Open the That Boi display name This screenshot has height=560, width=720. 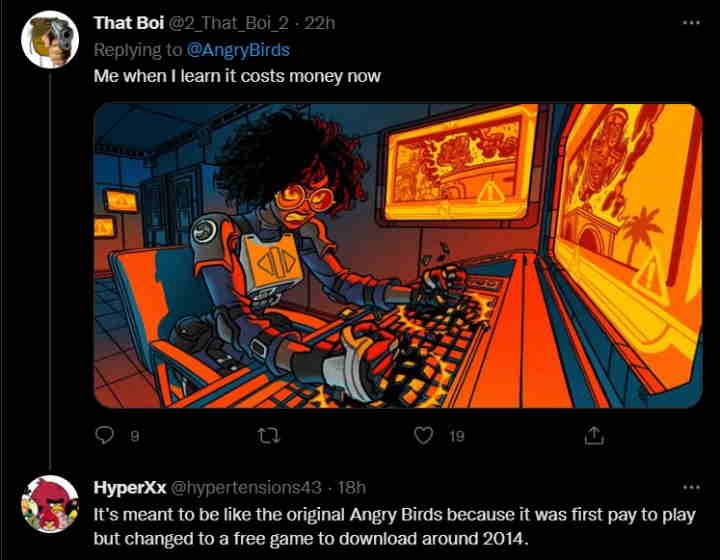(x=129, y=23)
